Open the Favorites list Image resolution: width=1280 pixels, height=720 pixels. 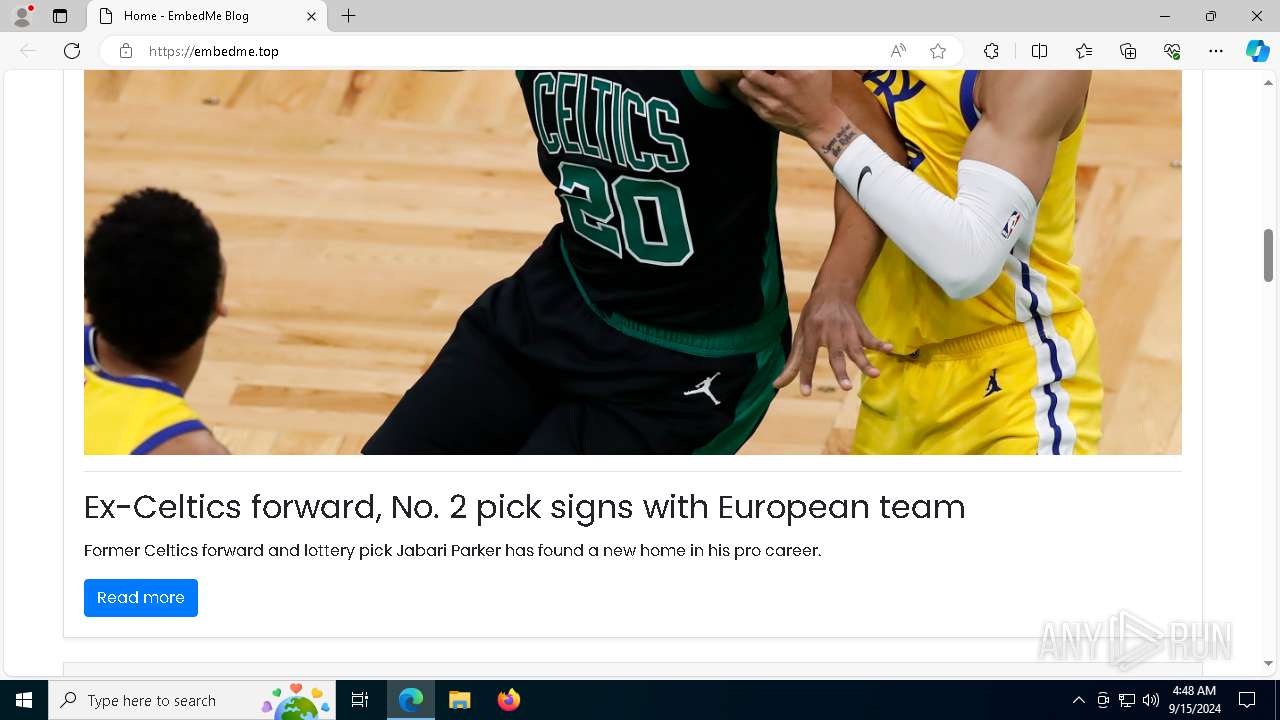point(1084,51)
